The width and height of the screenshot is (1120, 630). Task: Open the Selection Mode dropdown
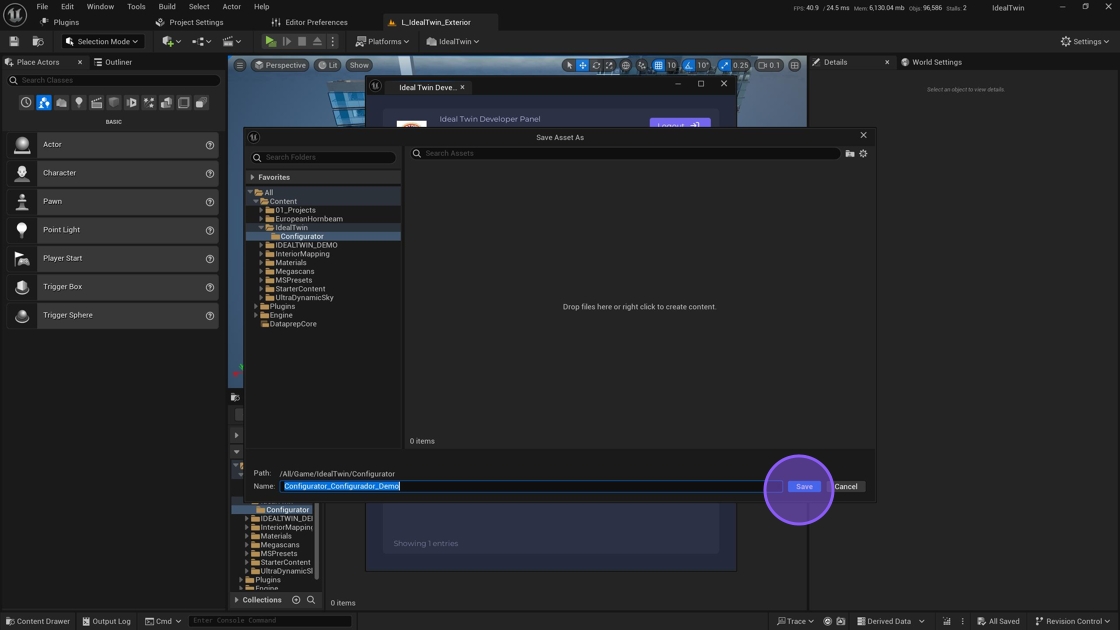point(102,41)
